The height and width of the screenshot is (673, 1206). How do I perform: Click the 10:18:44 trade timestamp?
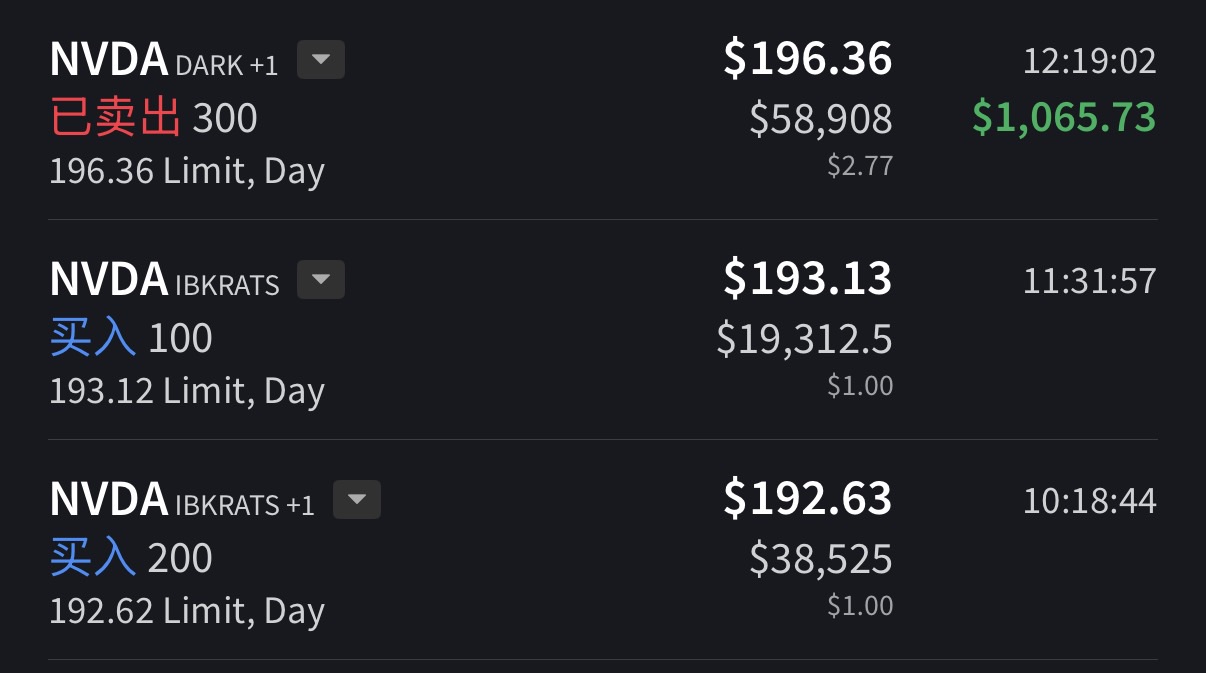tap(1089, 501)
